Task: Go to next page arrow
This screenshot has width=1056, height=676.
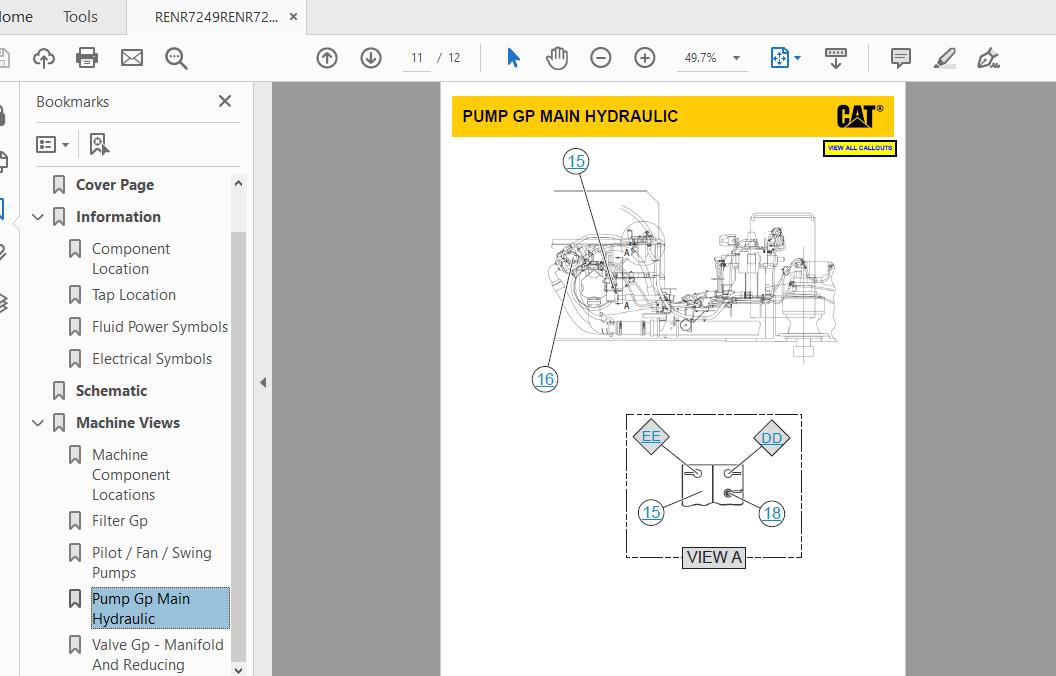Action: pyautogui.click(x=371, y=58)
